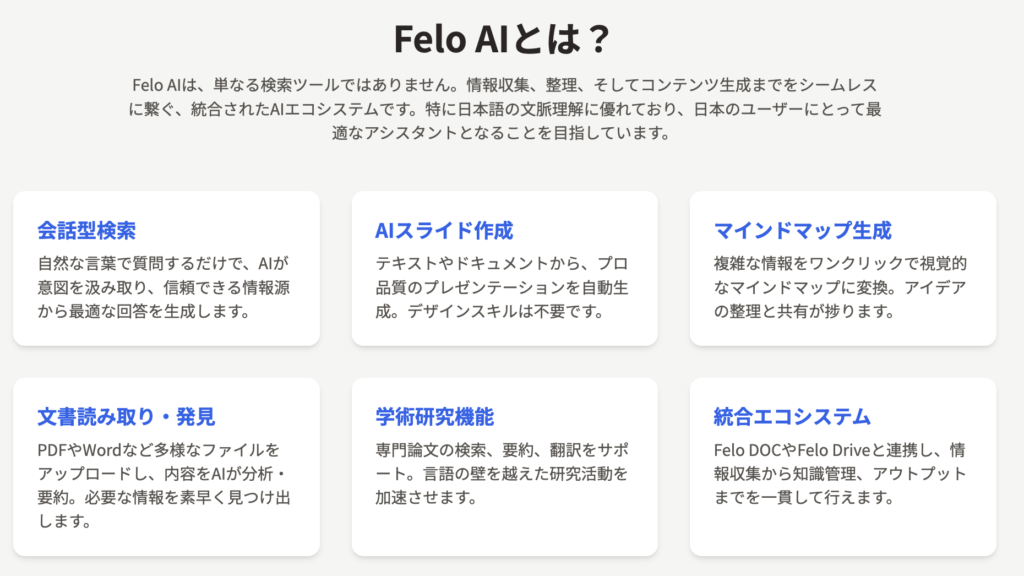Click the Felo DOCやFelo Drive description

tap(840, 473)
